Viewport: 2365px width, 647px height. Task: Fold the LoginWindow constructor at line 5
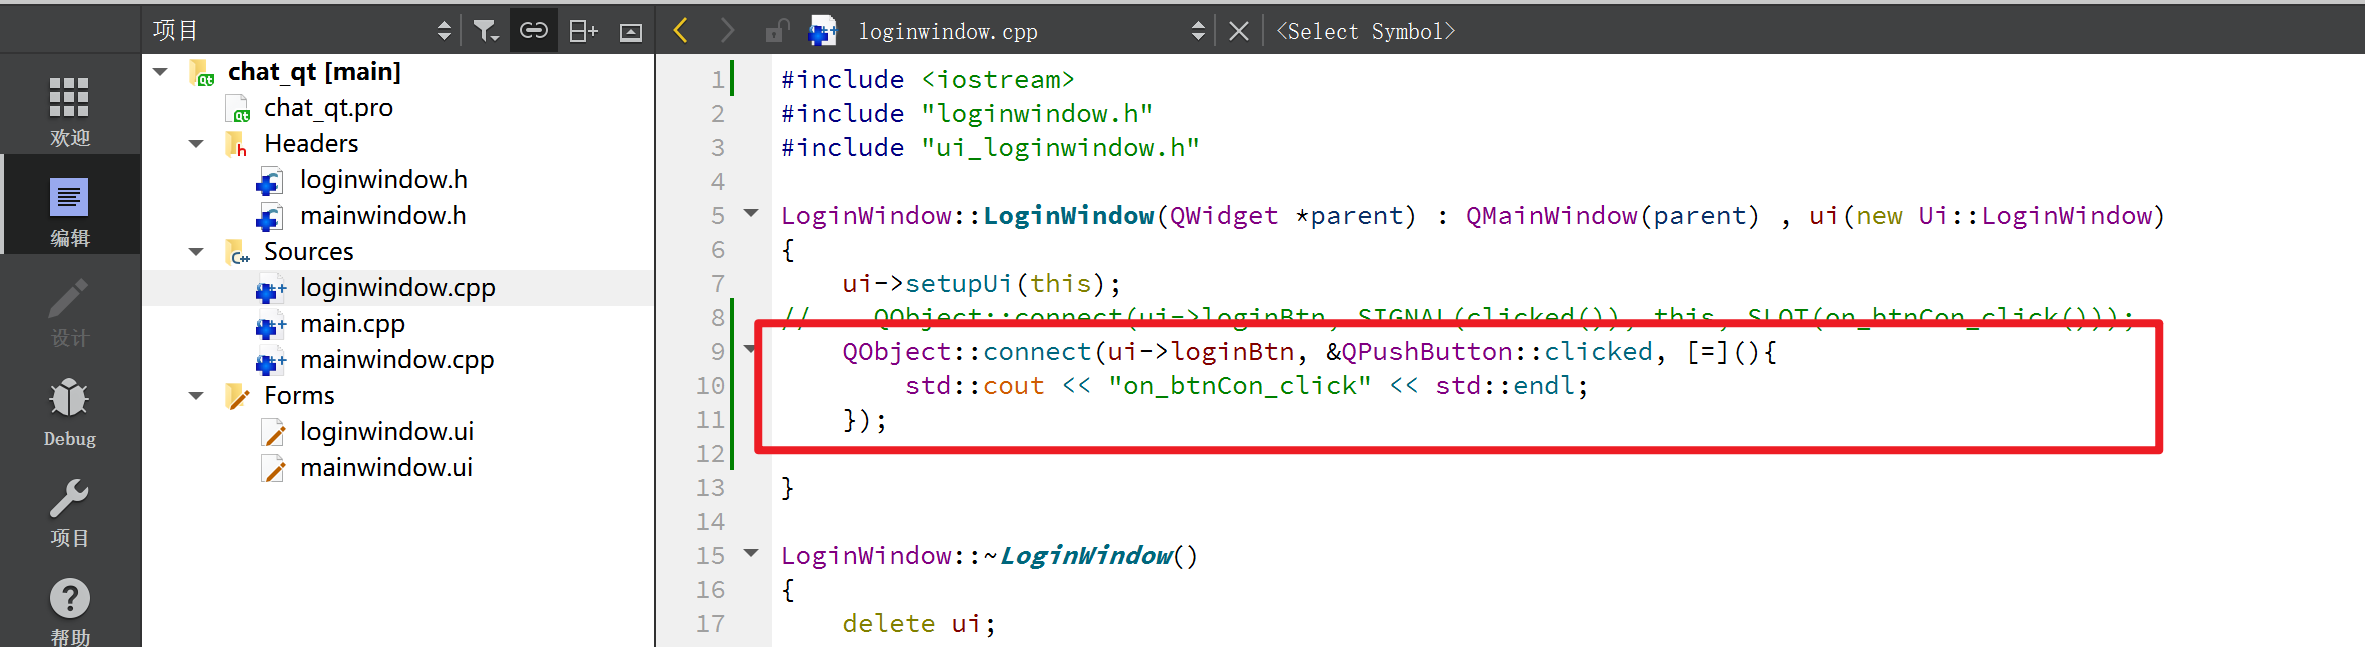click(751, 213)
